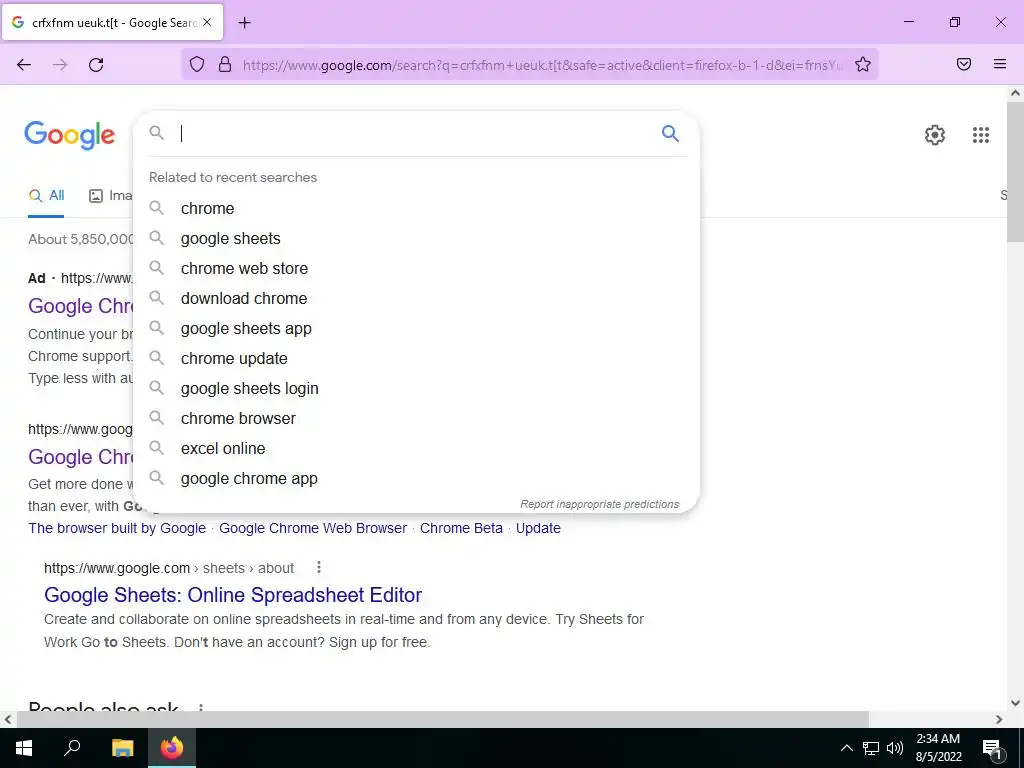
Task: Open Google Sheets: Online Spreadsheet Editor result
Action: coord(233,595)
